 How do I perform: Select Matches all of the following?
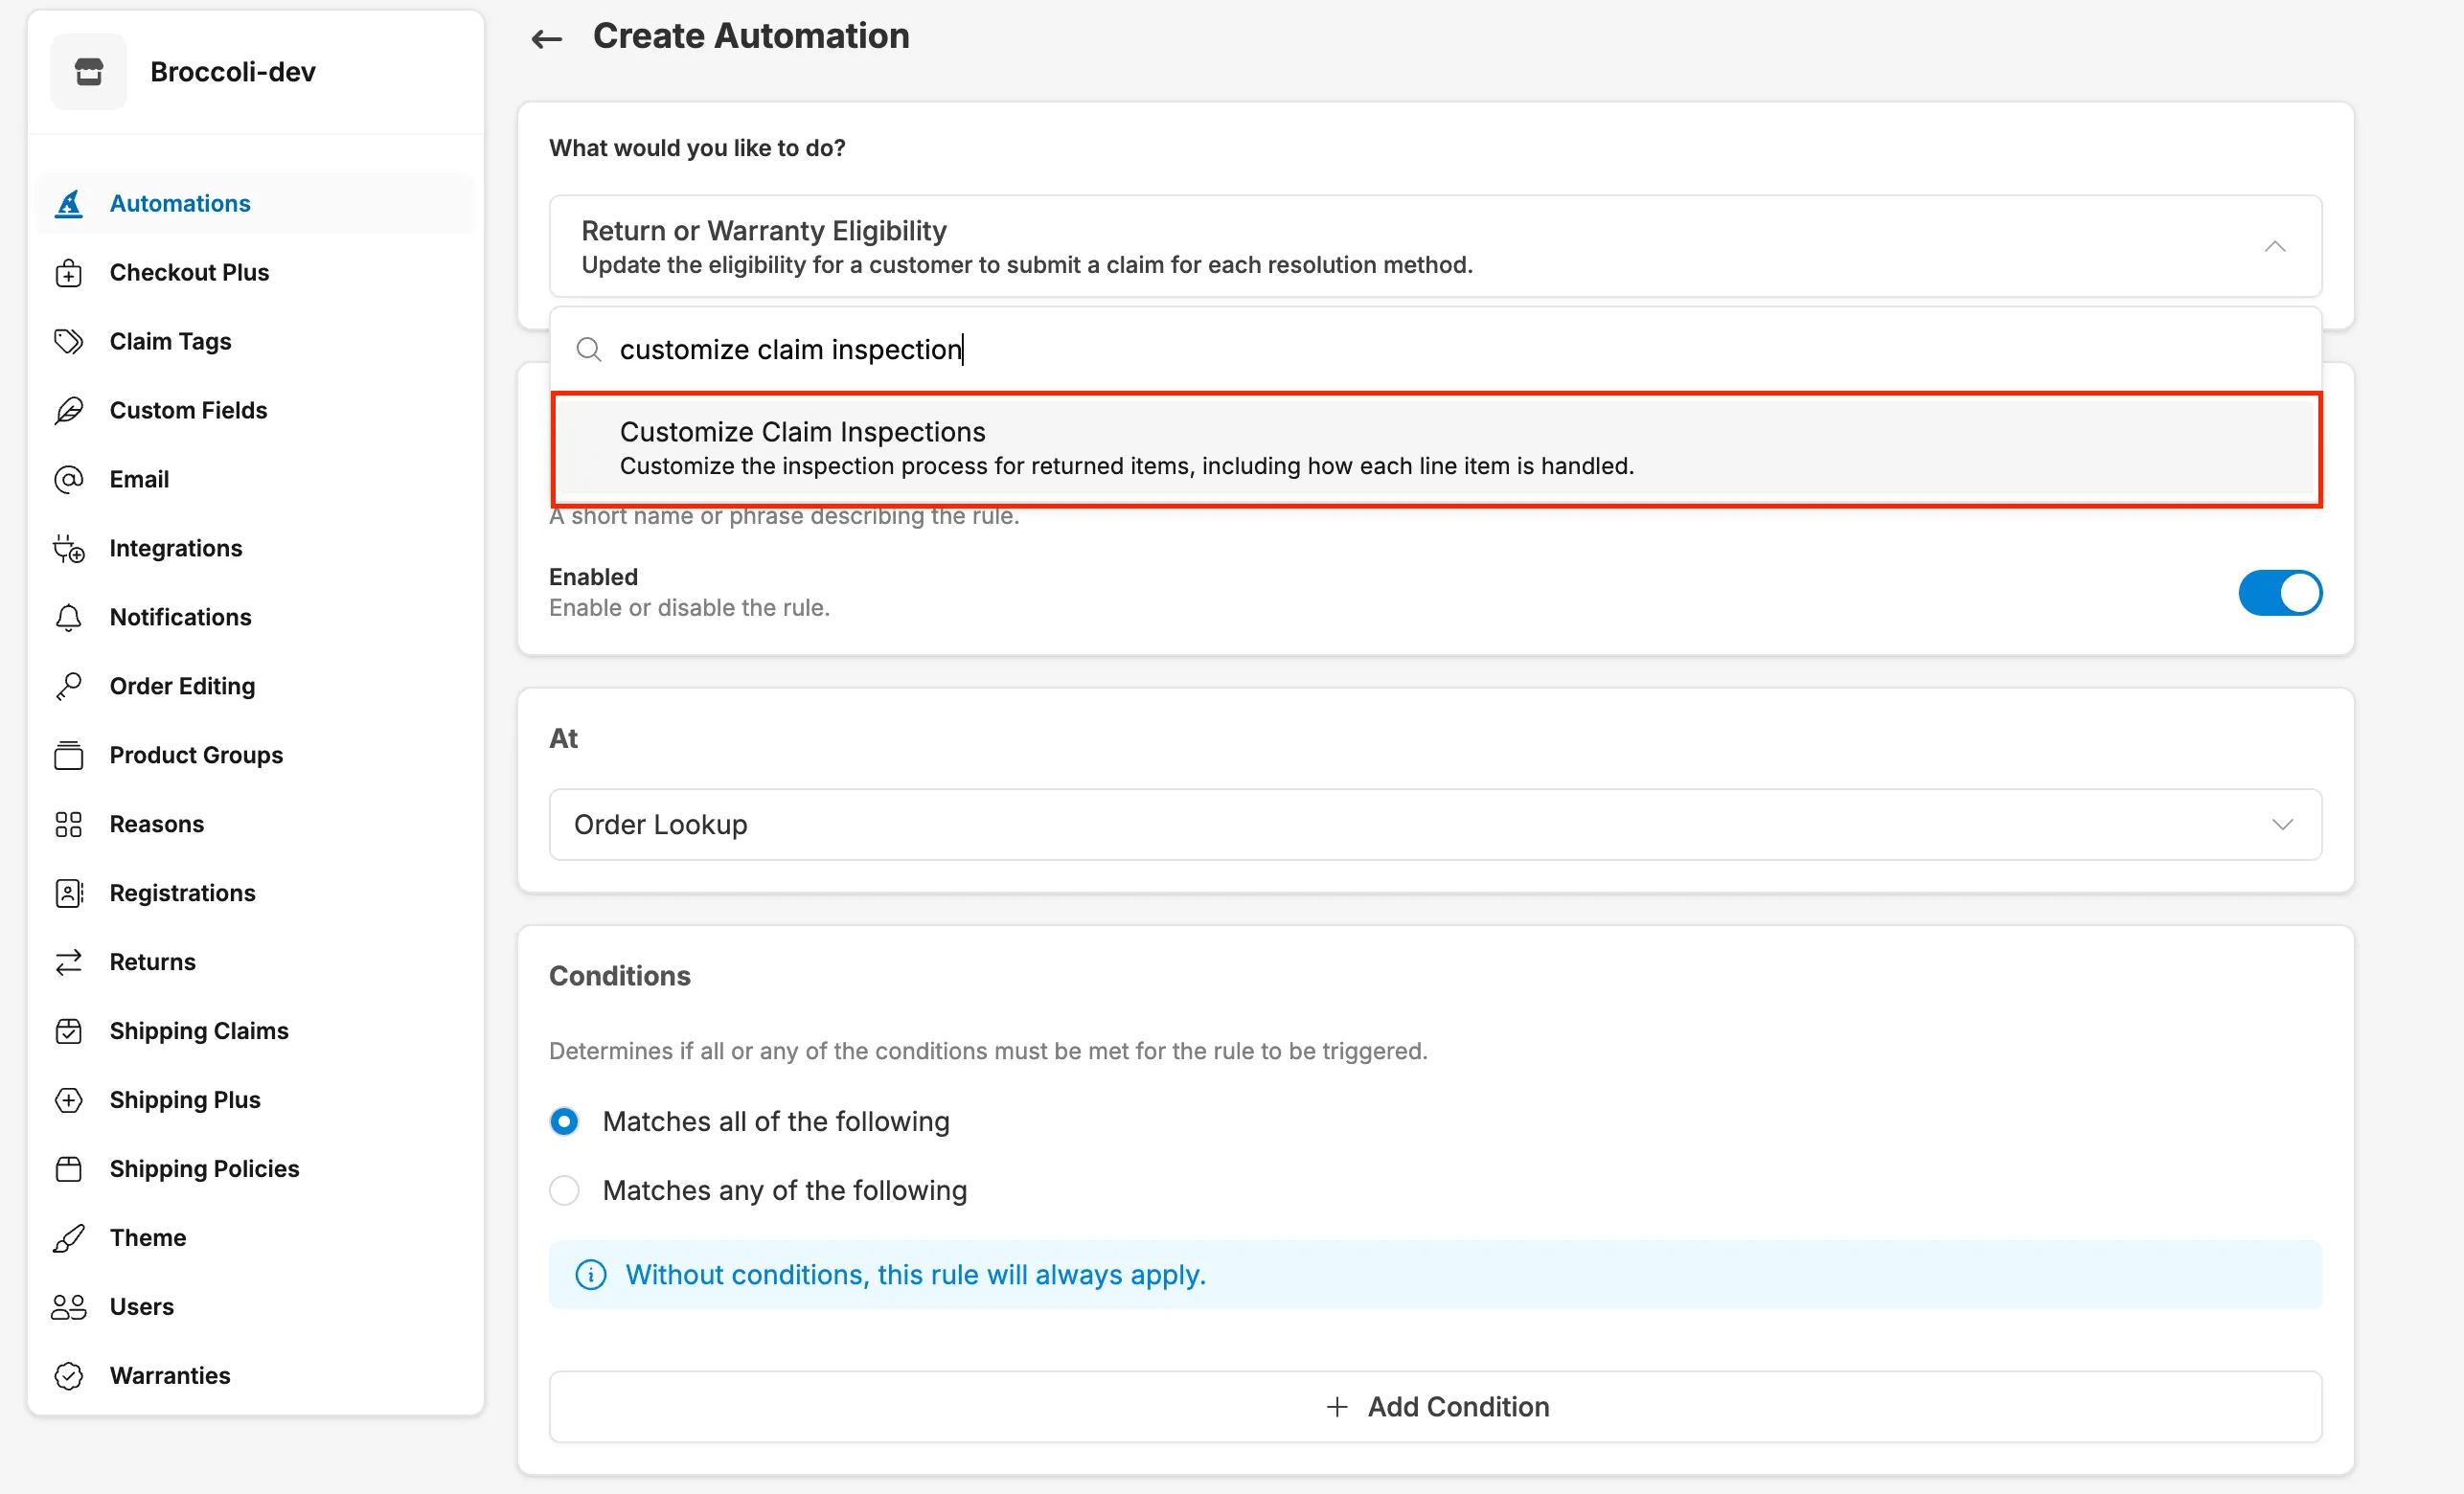(564, 1122)
